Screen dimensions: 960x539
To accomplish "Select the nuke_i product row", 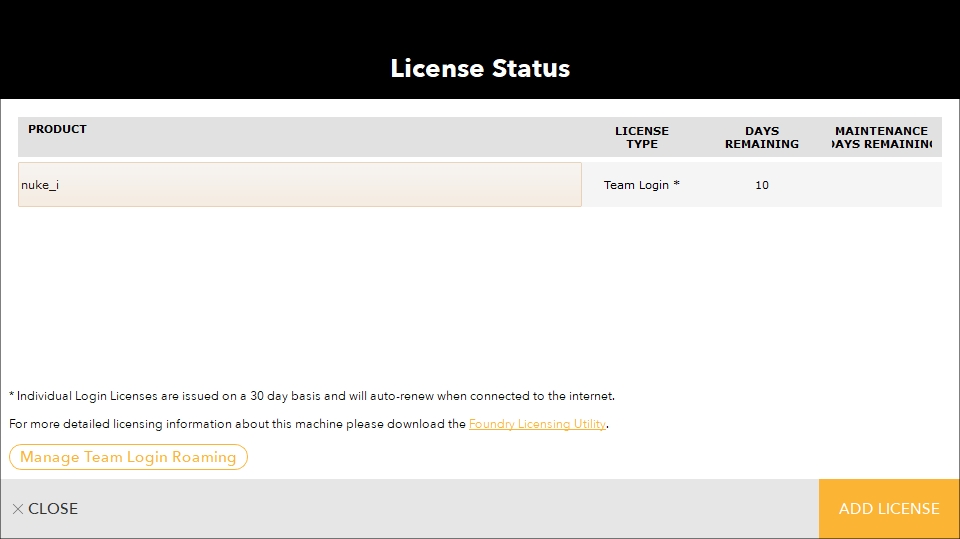I will pyautogui.click(x=299, y=185).
